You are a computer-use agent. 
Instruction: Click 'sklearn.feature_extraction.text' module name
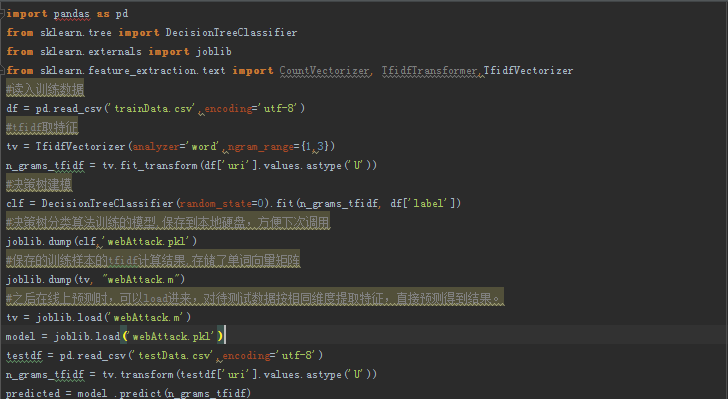point(132,71)
